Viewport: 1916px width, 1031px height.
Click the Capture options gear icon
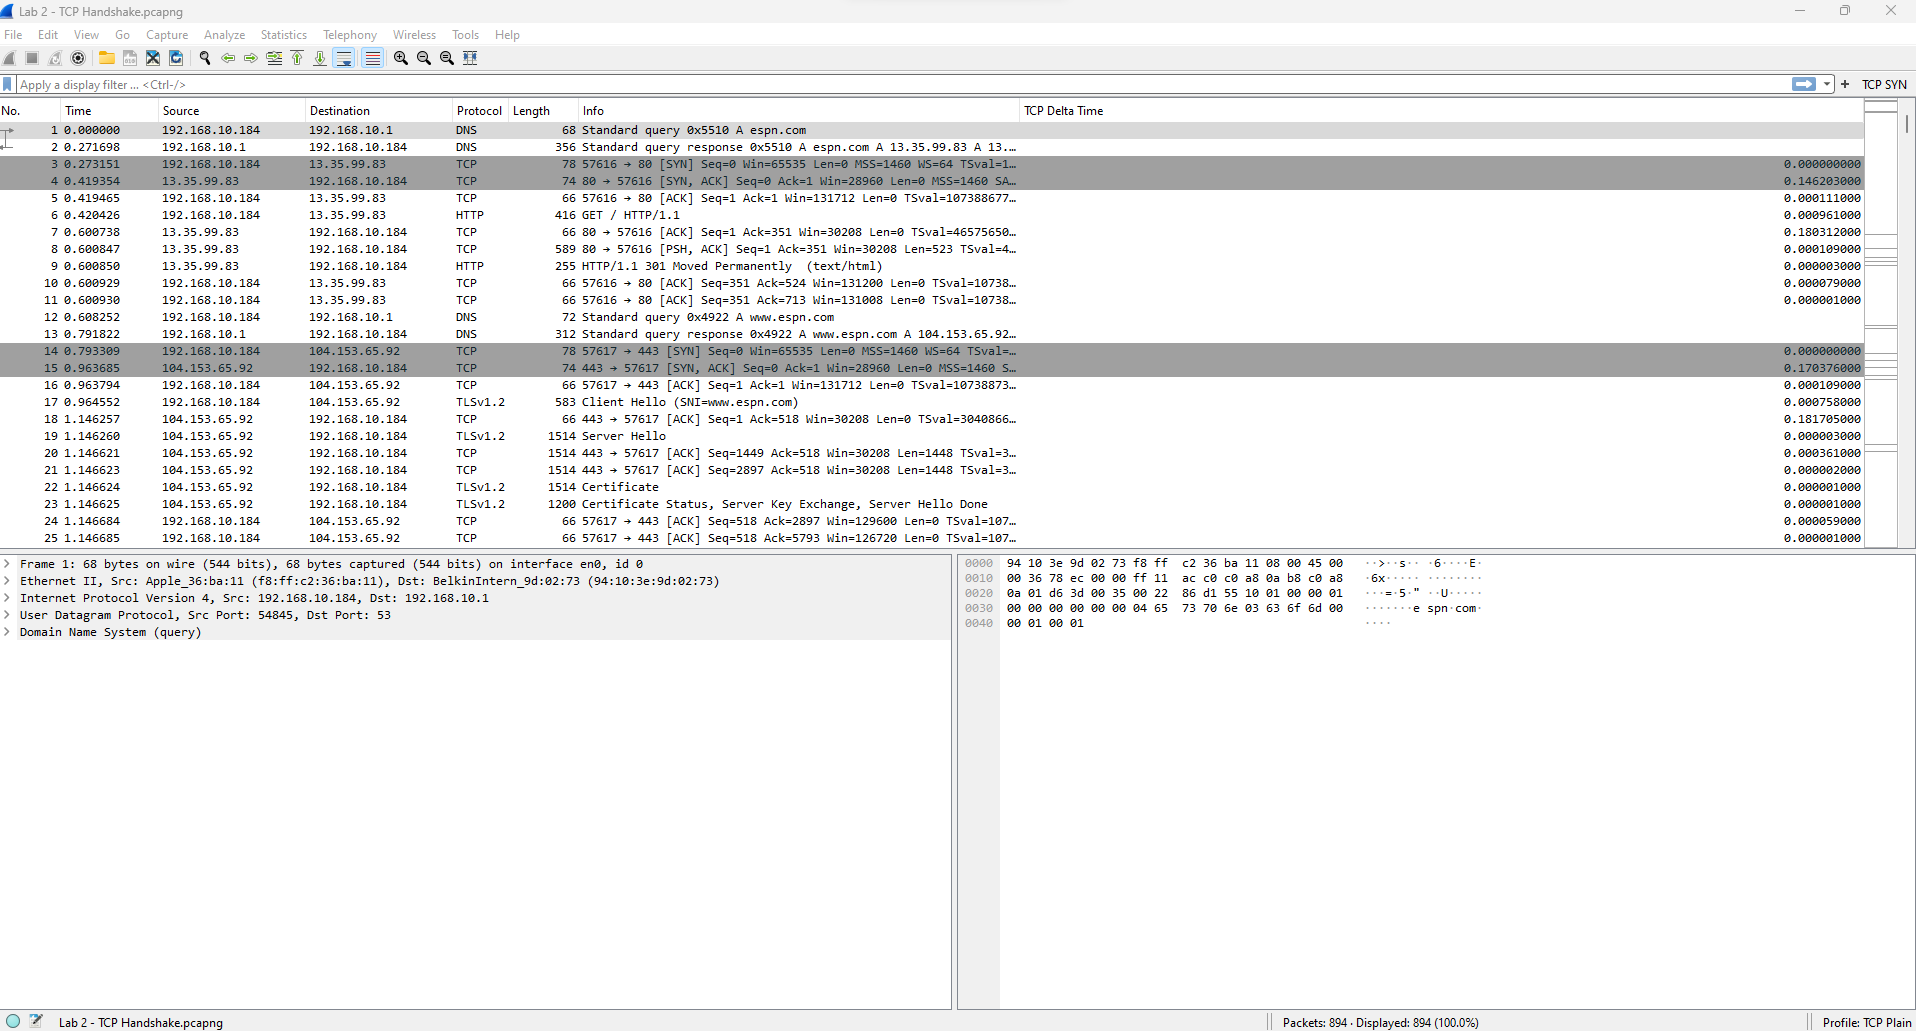click(78, 58)
